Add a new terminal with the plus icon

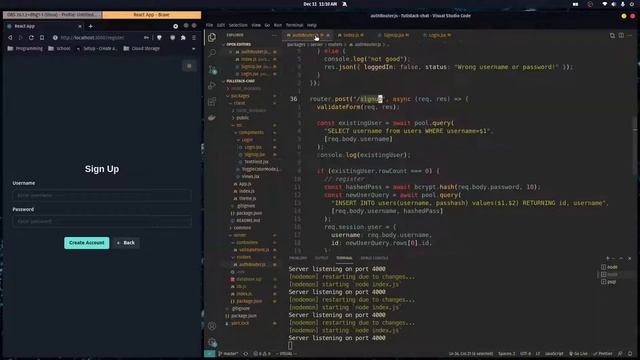click(x=608, y=258)
